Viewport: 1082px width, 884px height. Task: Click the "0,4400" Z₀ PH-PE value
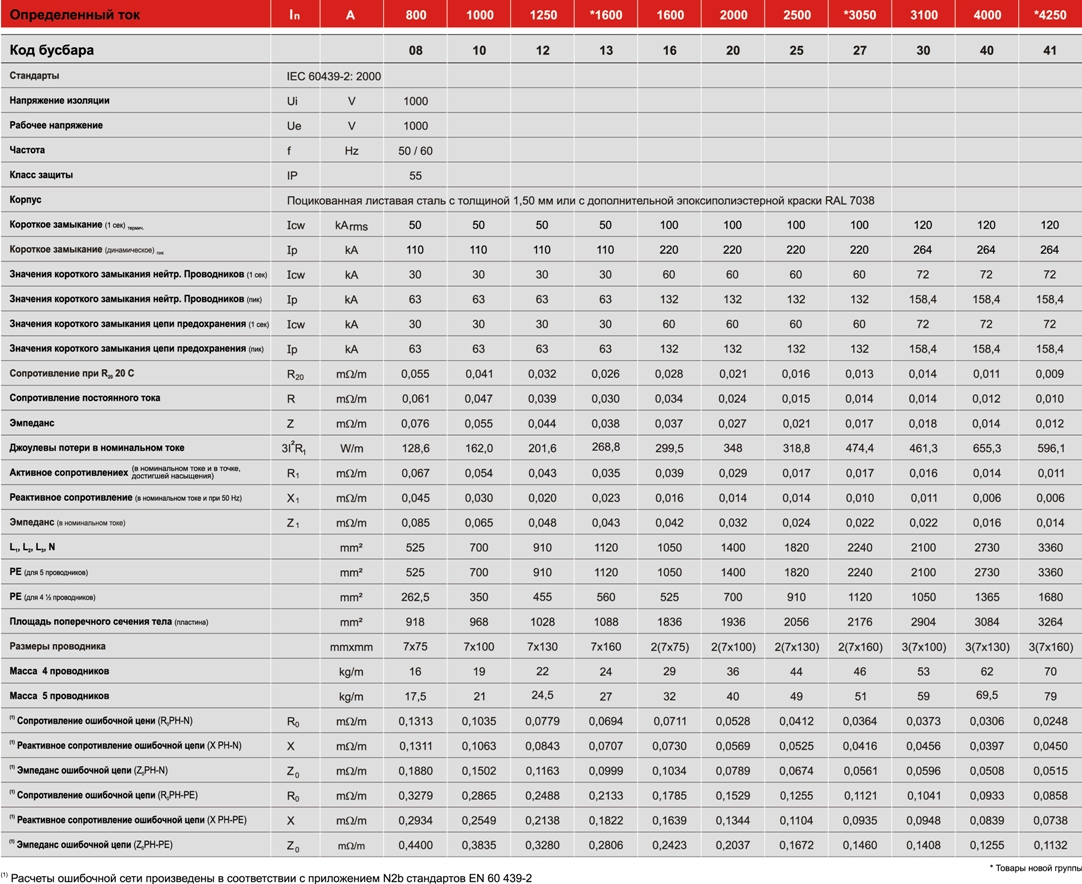pos(415,845)
